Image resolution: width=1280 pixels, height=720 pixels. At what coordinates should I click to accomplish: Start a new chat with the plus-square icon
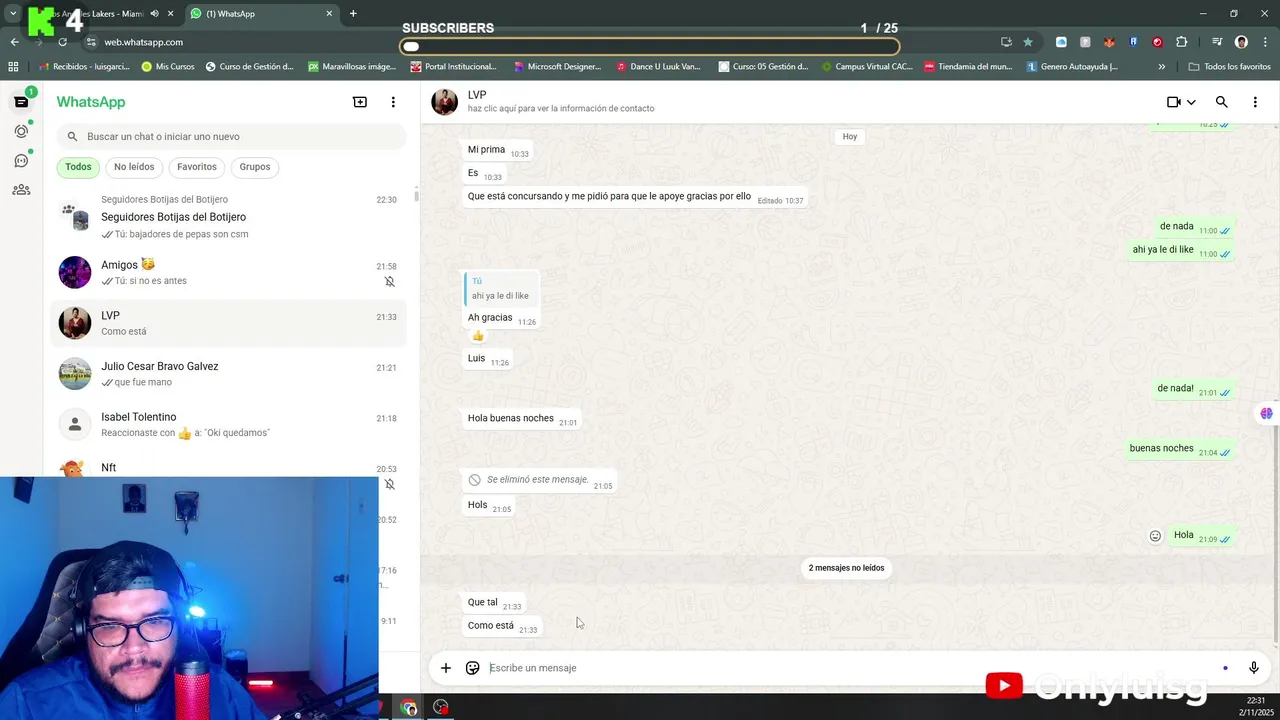[360, 102]
